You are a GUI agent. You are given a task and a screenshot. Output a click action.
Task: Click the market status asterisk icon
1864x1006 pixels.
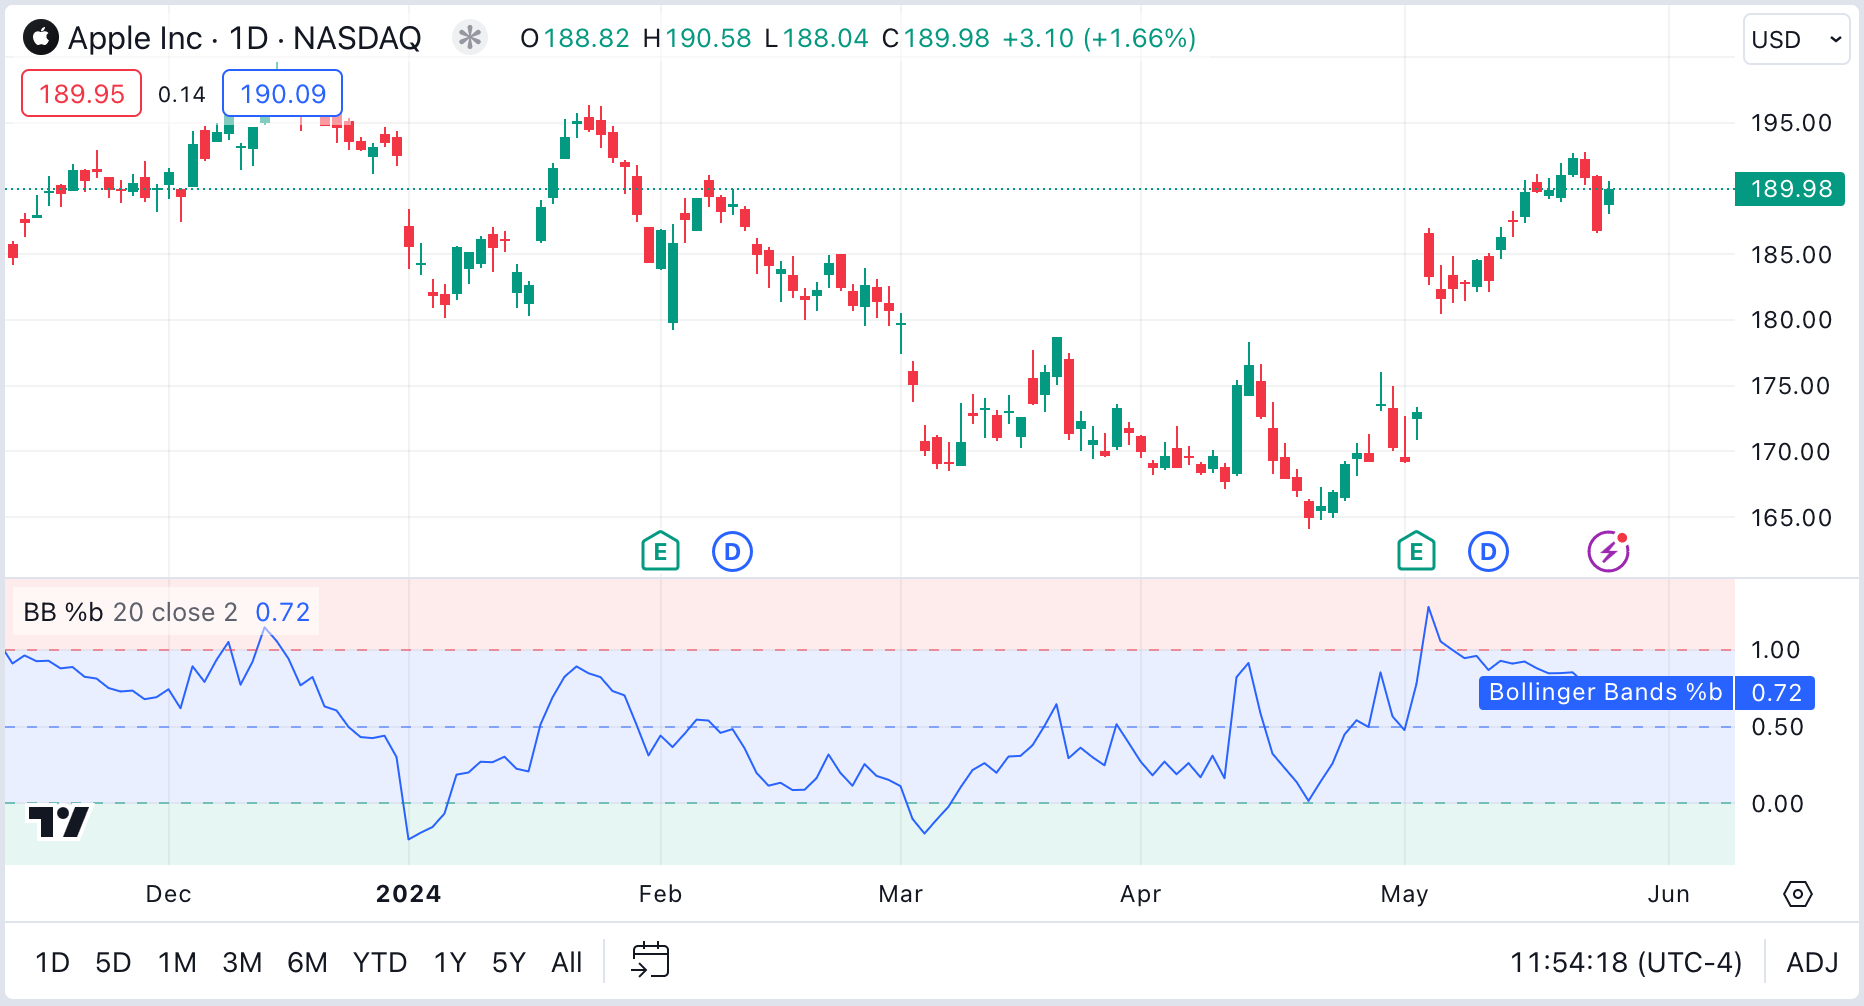pyautogui.click(x=469, y=38)
